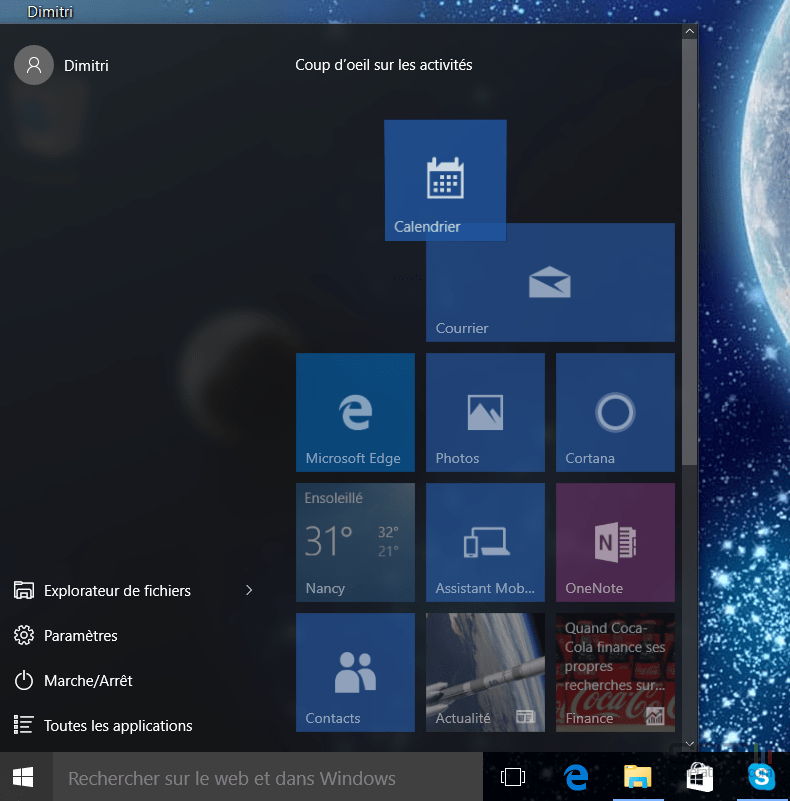Click the Coup d'oeil sur les activités heading
The height and width of the screenshot is (801, 790).
(384, 65)
